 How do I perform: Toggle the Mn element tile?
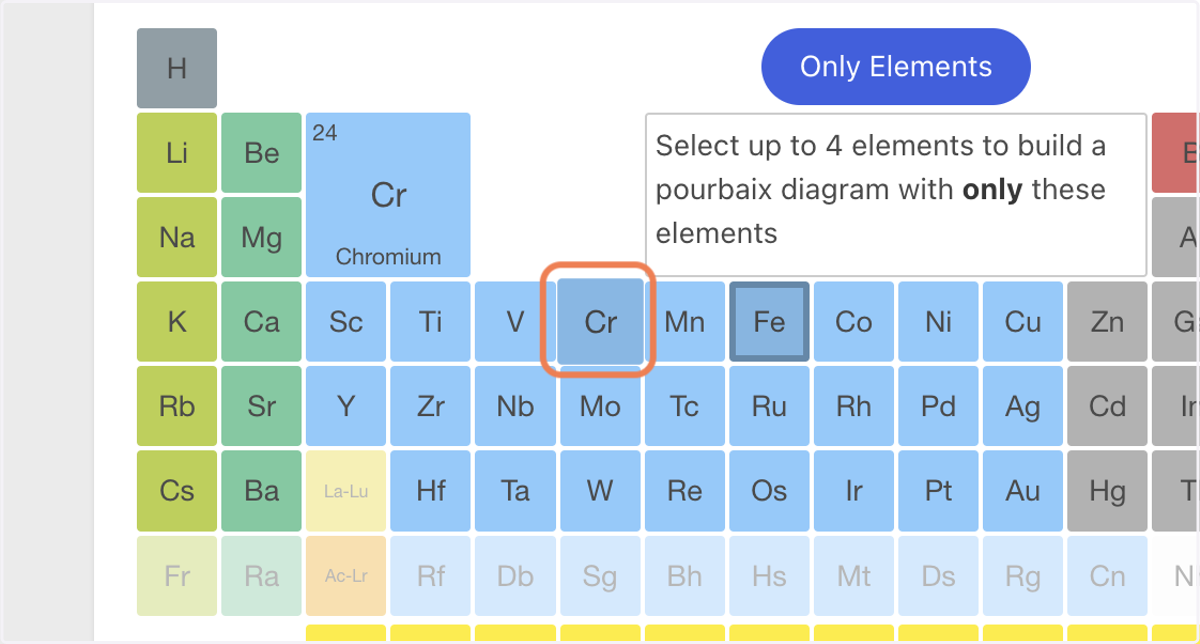coord(685,321)
